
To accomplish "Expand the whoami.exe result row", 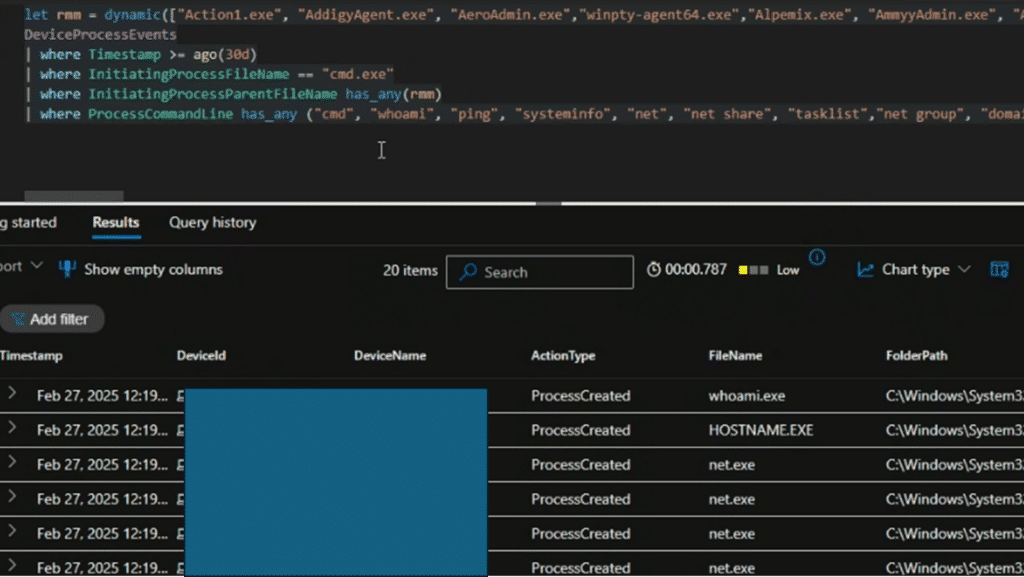I will pyautogui.click(x=12, y=393).
